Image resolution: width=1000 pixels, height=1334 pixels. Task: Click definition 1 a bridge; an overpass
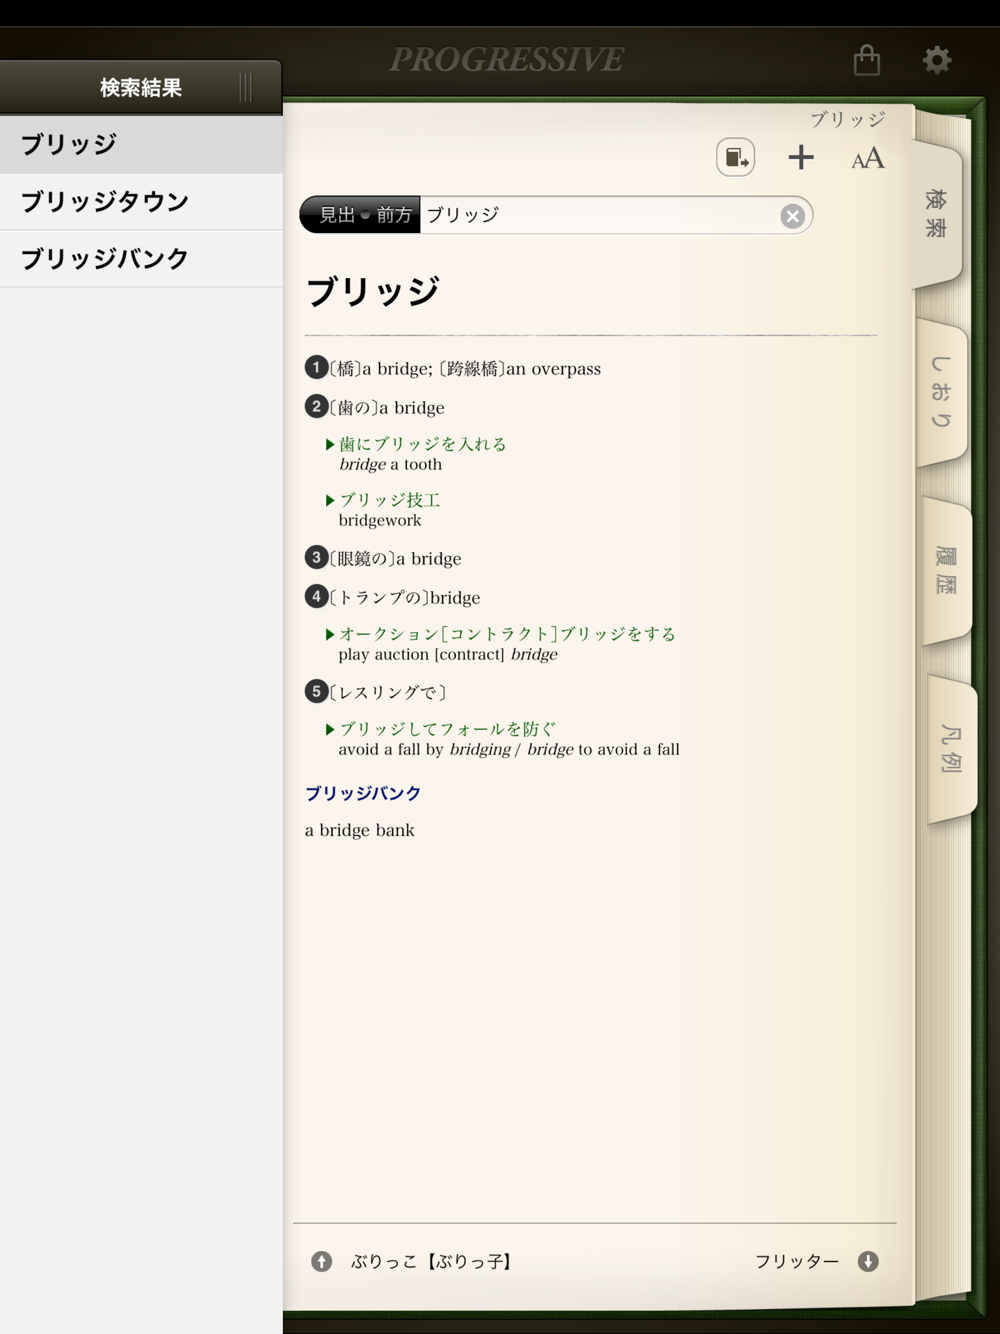coord(453,368)
